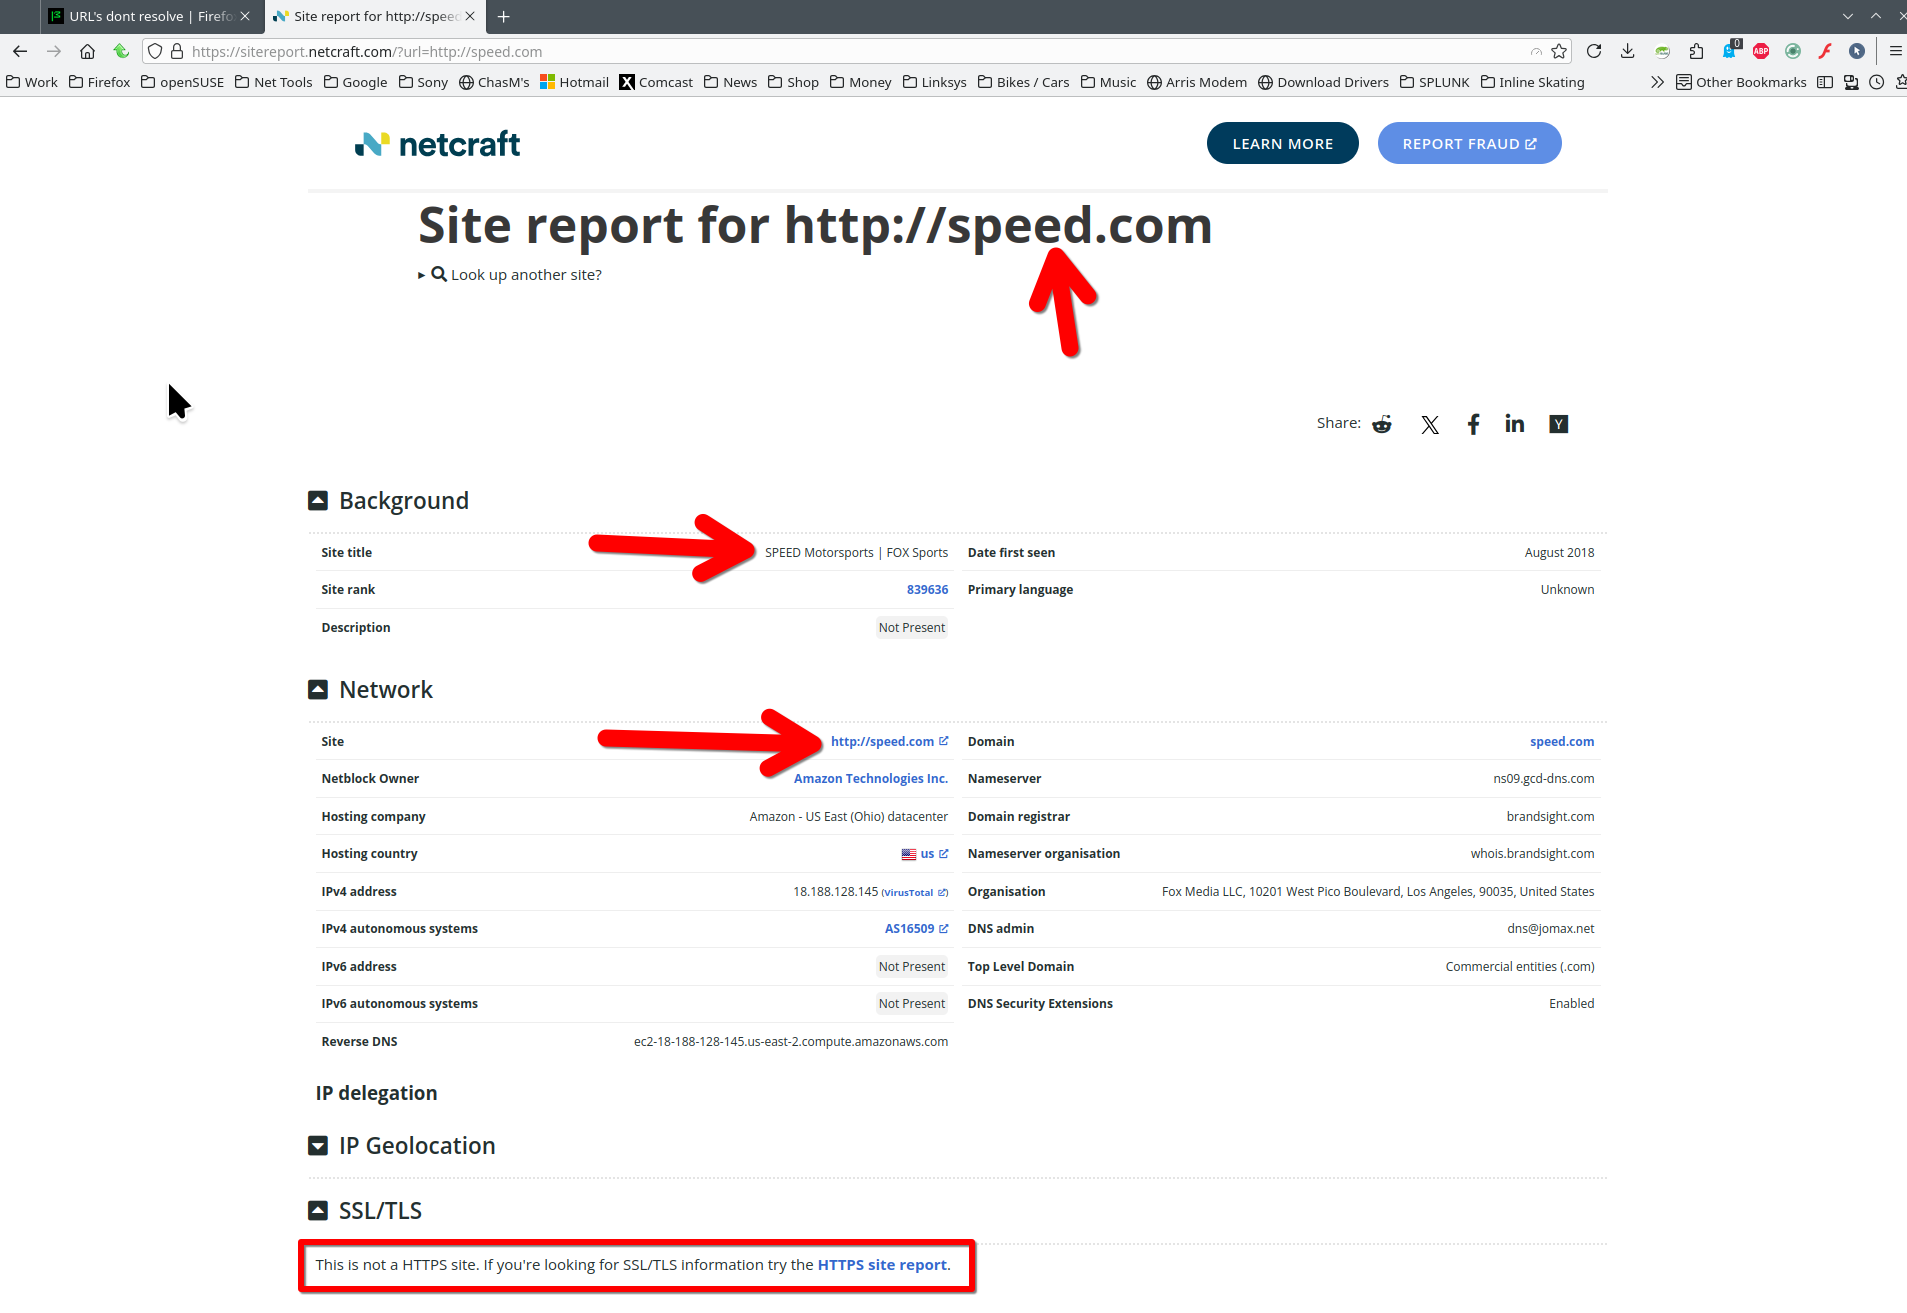Share the report on Hacker News
Image resolution: width=1907 pixels, height=1313 pixels.
coord(1559,424)
